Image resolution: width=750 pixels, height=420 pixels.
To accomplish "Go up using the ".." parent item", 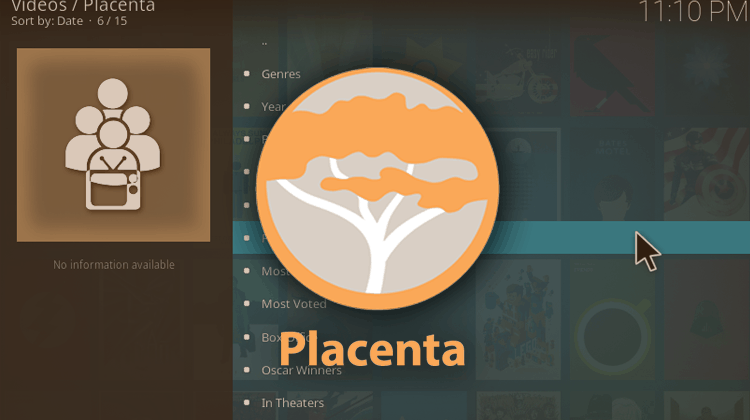I will tap(265, 42).
